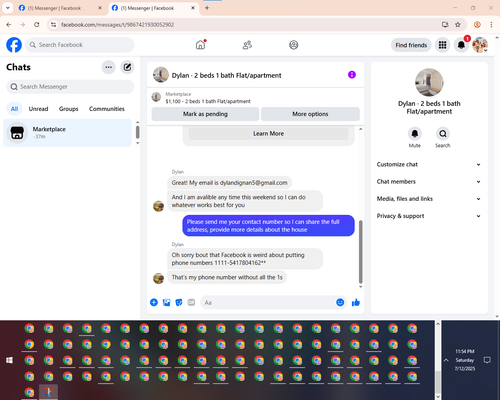The height and width of the screenshot is (400, 500).
Task: Choose a sticker icon in composer
Action: point(179,303)
